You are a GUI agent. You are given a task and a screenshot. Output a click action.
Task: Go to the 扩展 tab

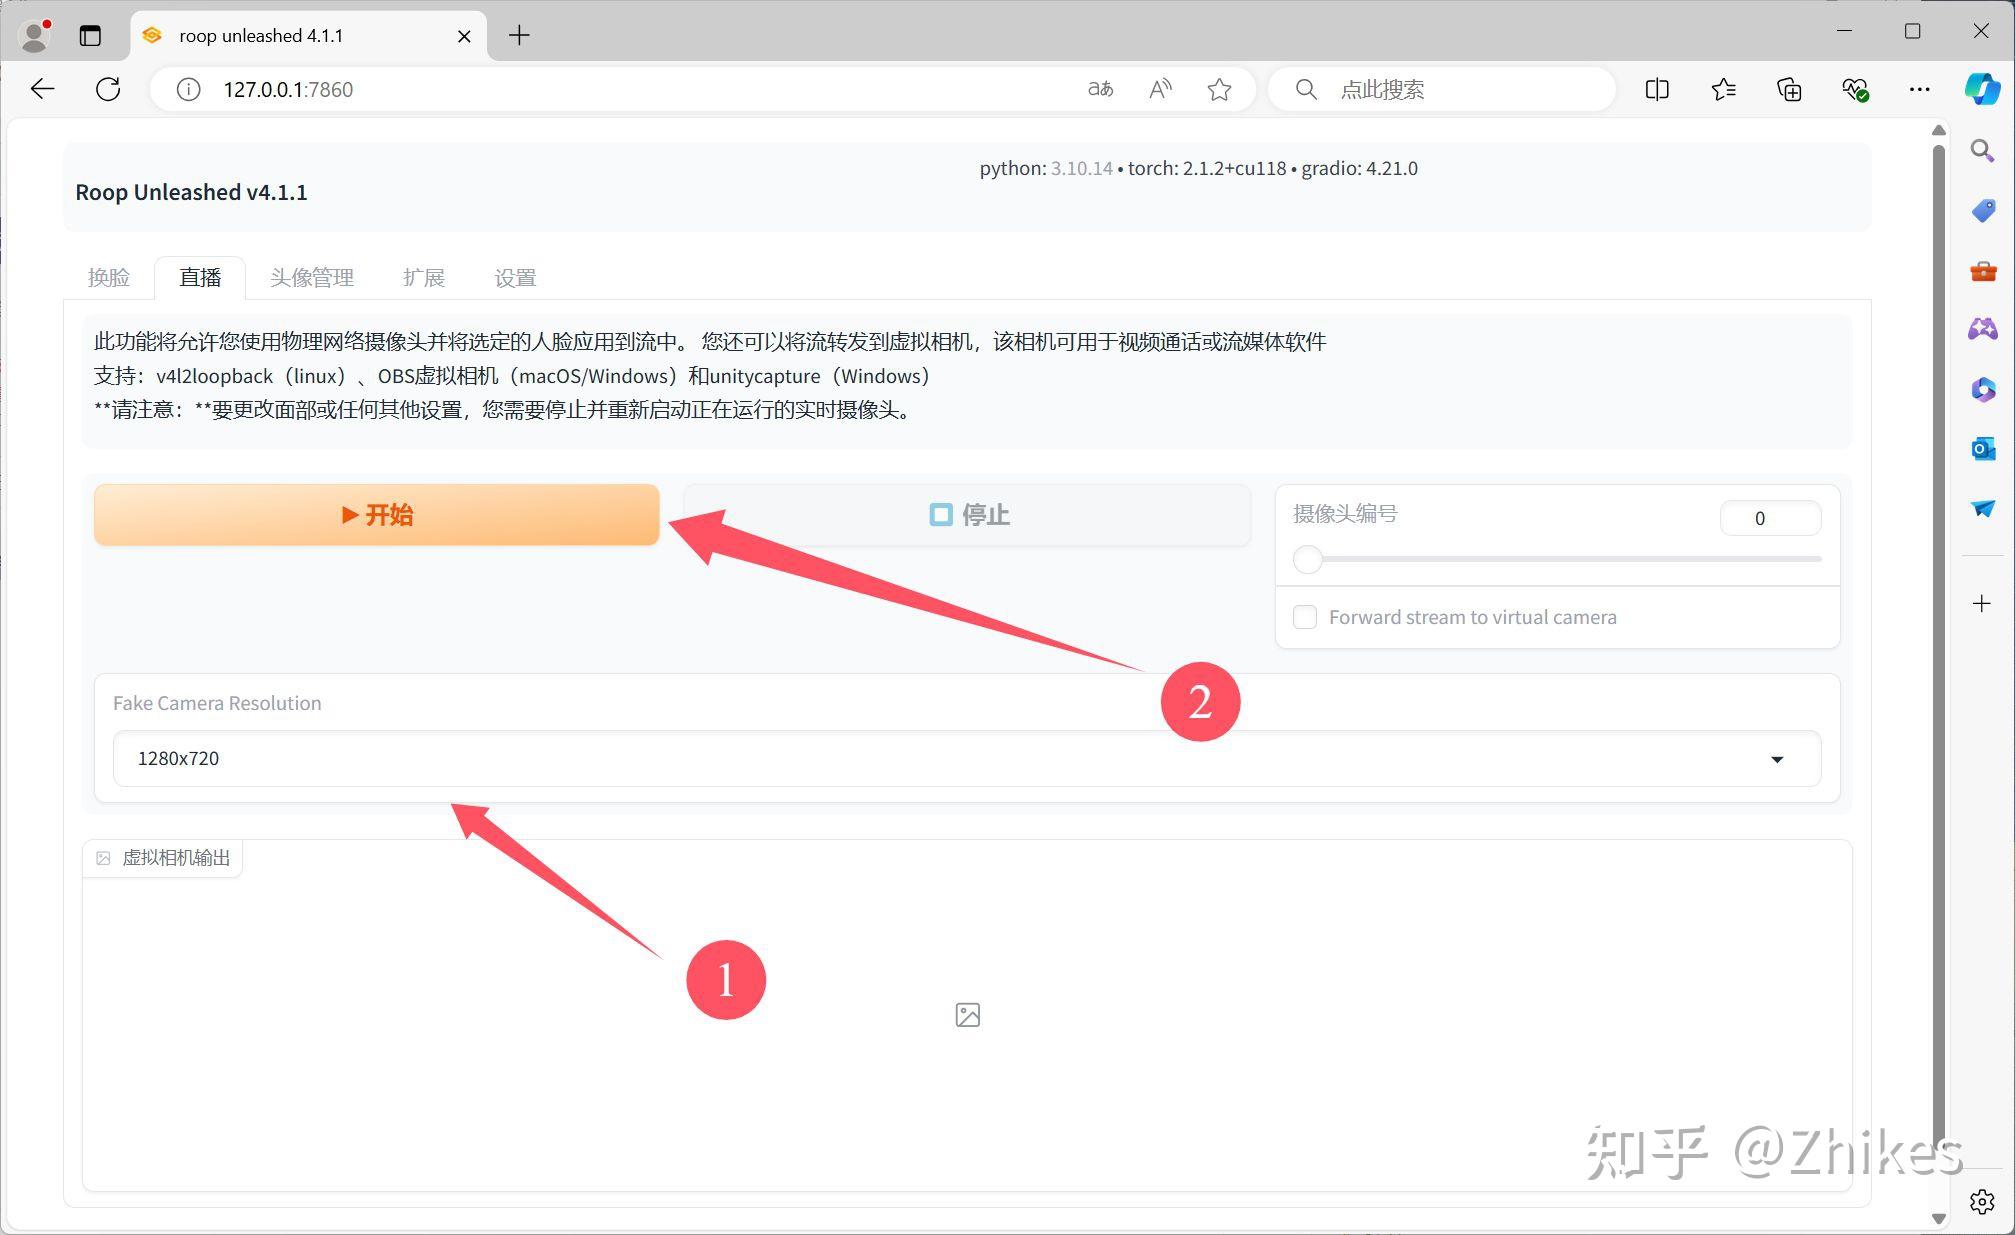tap(424, 277)
